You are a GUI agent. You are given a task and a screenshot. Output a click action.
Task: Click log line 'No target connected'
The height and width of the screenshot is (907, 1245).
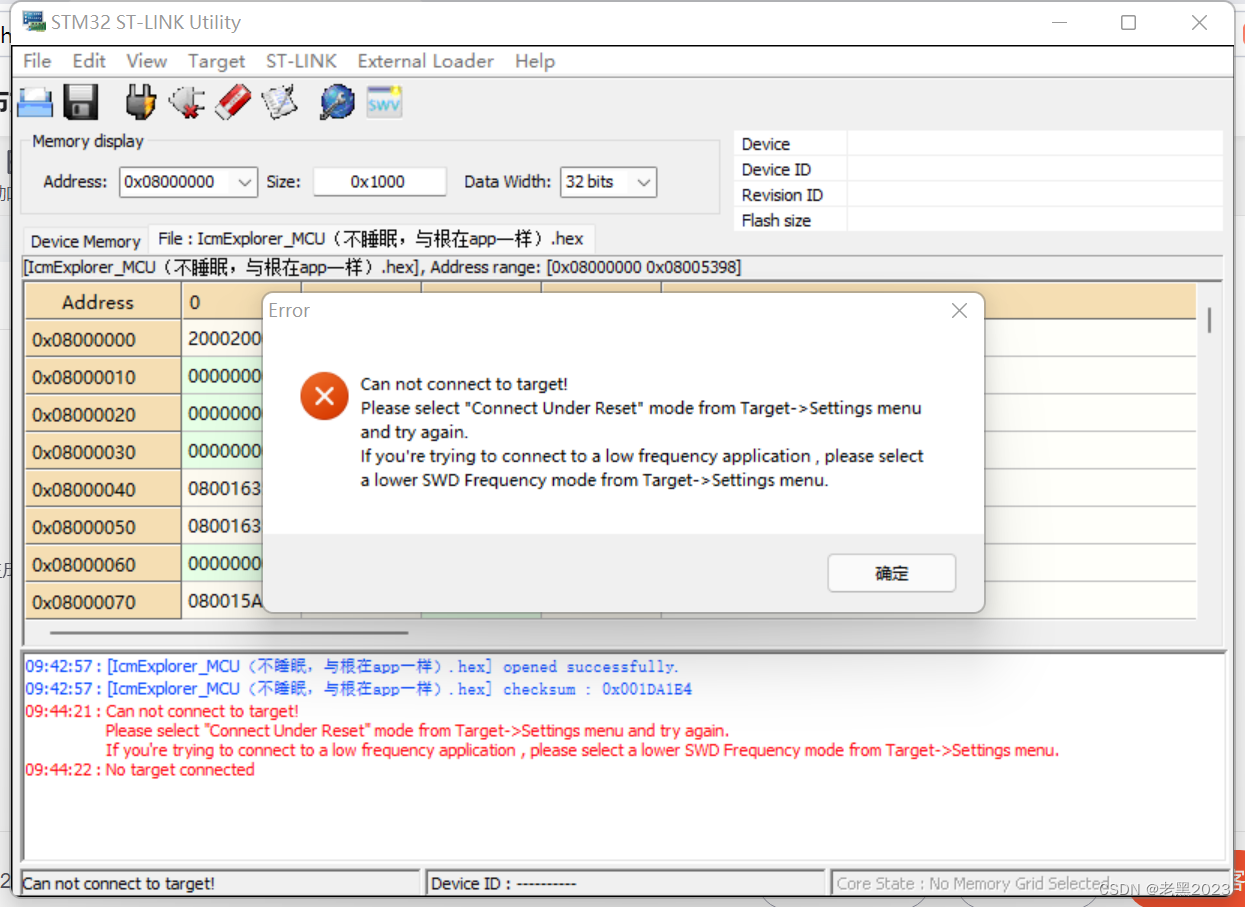[140, 770]
